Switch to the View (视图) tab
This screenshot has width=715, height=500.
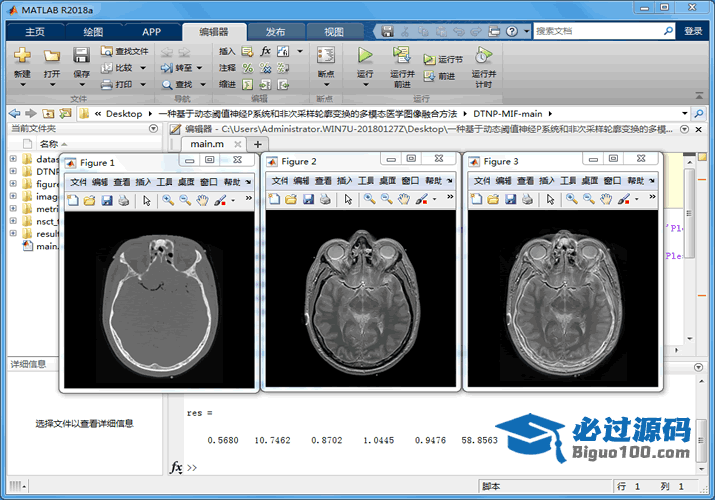pyautogui.click(x=334, y=32)
